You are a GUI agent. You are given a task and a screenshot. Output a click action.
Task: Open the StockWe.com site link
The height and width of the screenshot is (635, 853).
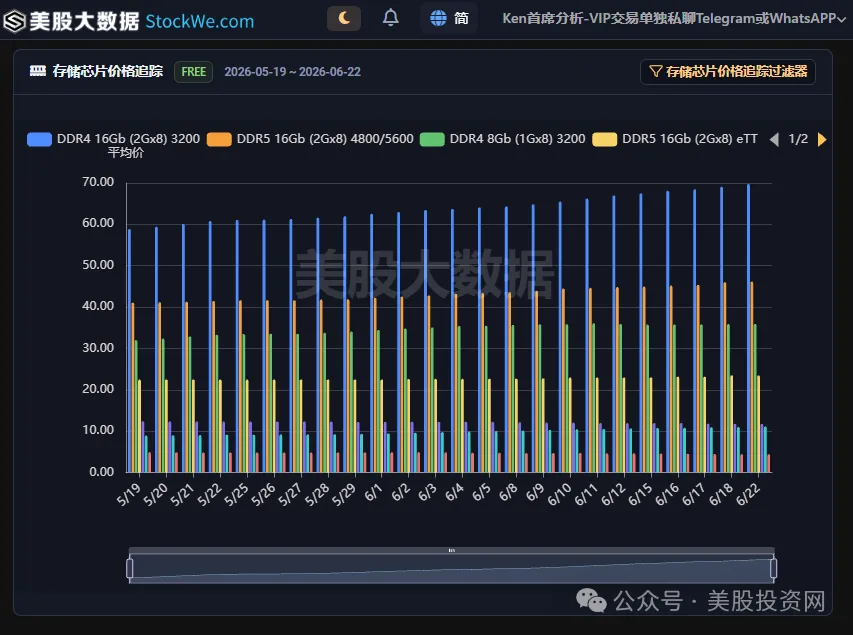click(x=200, y=21)
